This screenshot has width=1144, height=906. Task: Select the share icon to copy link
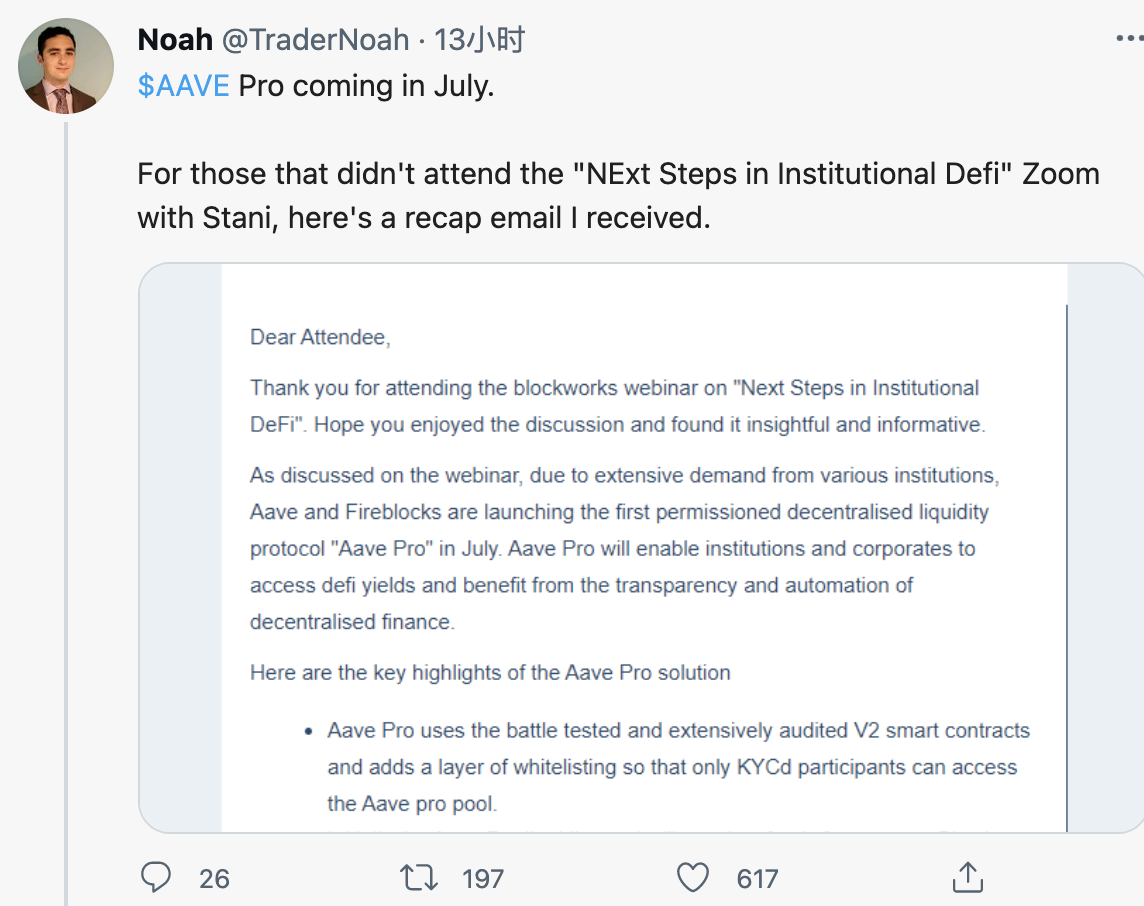(x=966, y=877)
